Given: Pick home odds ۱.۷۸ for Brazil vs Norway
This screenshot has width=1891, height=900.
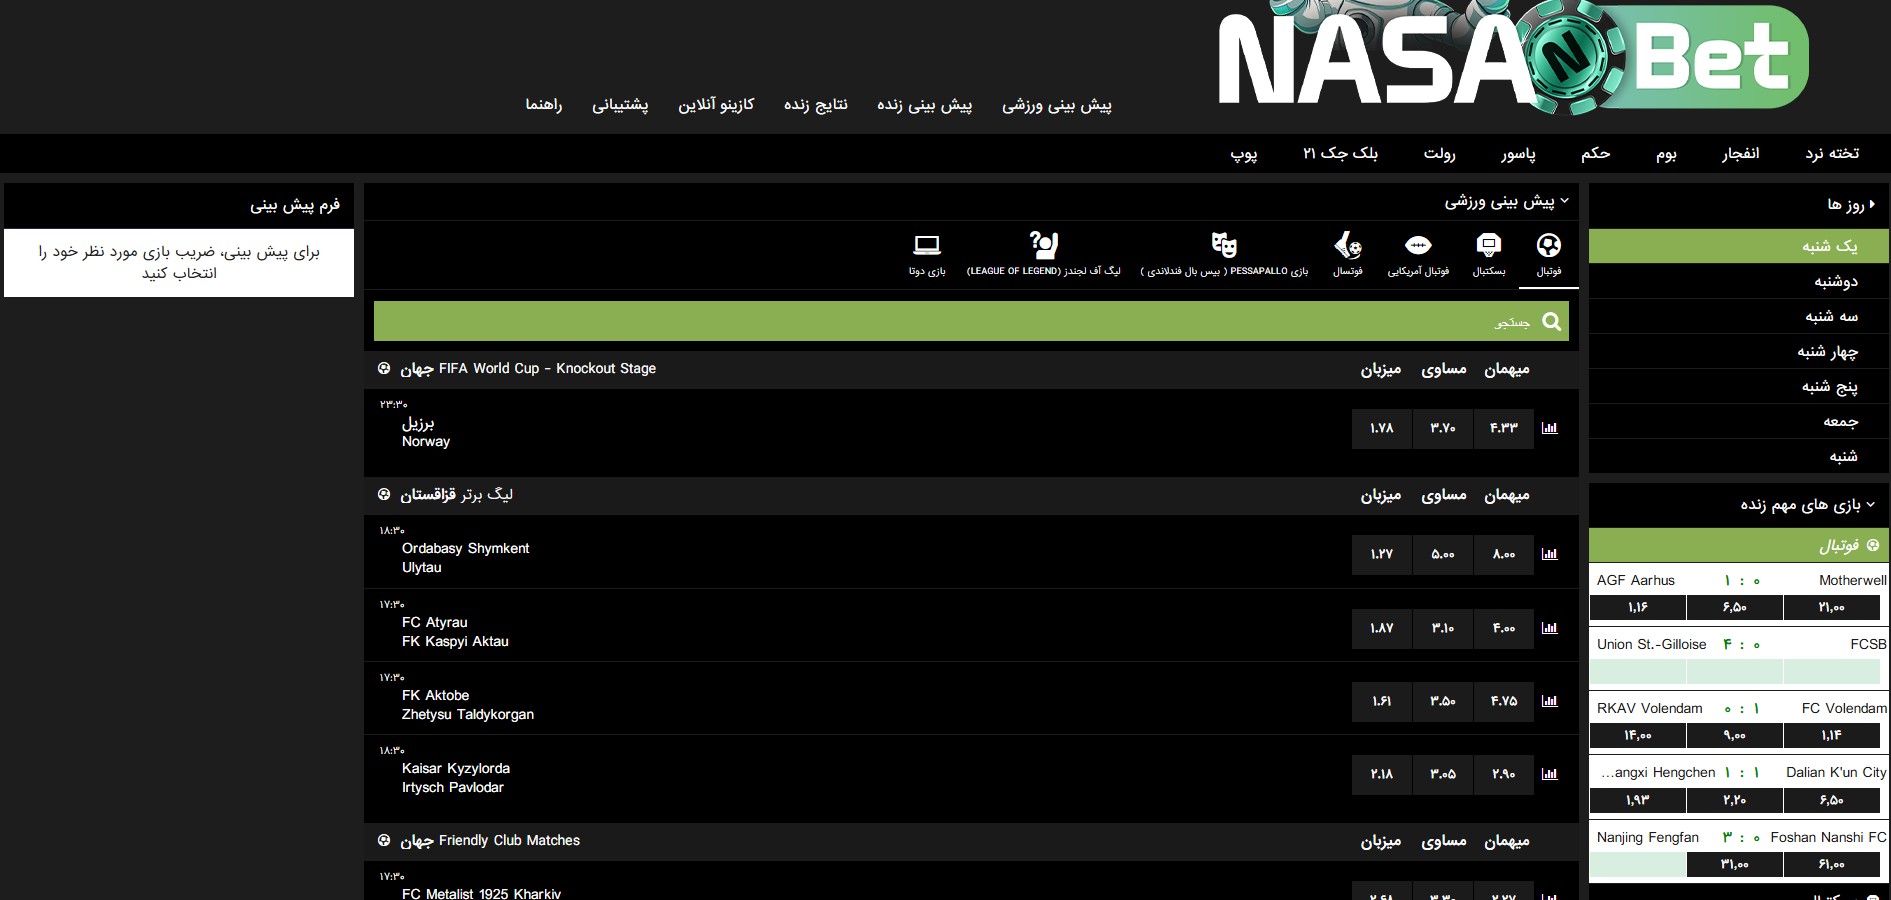Looking at the screenshot, I should pyautogui.click(x=1381, y=428).
